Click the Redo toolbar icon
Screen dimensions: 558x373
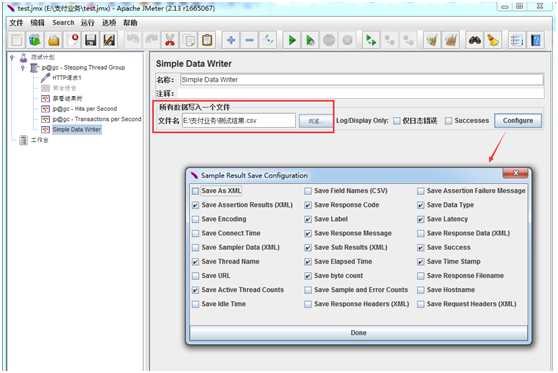tap(151, 40)
